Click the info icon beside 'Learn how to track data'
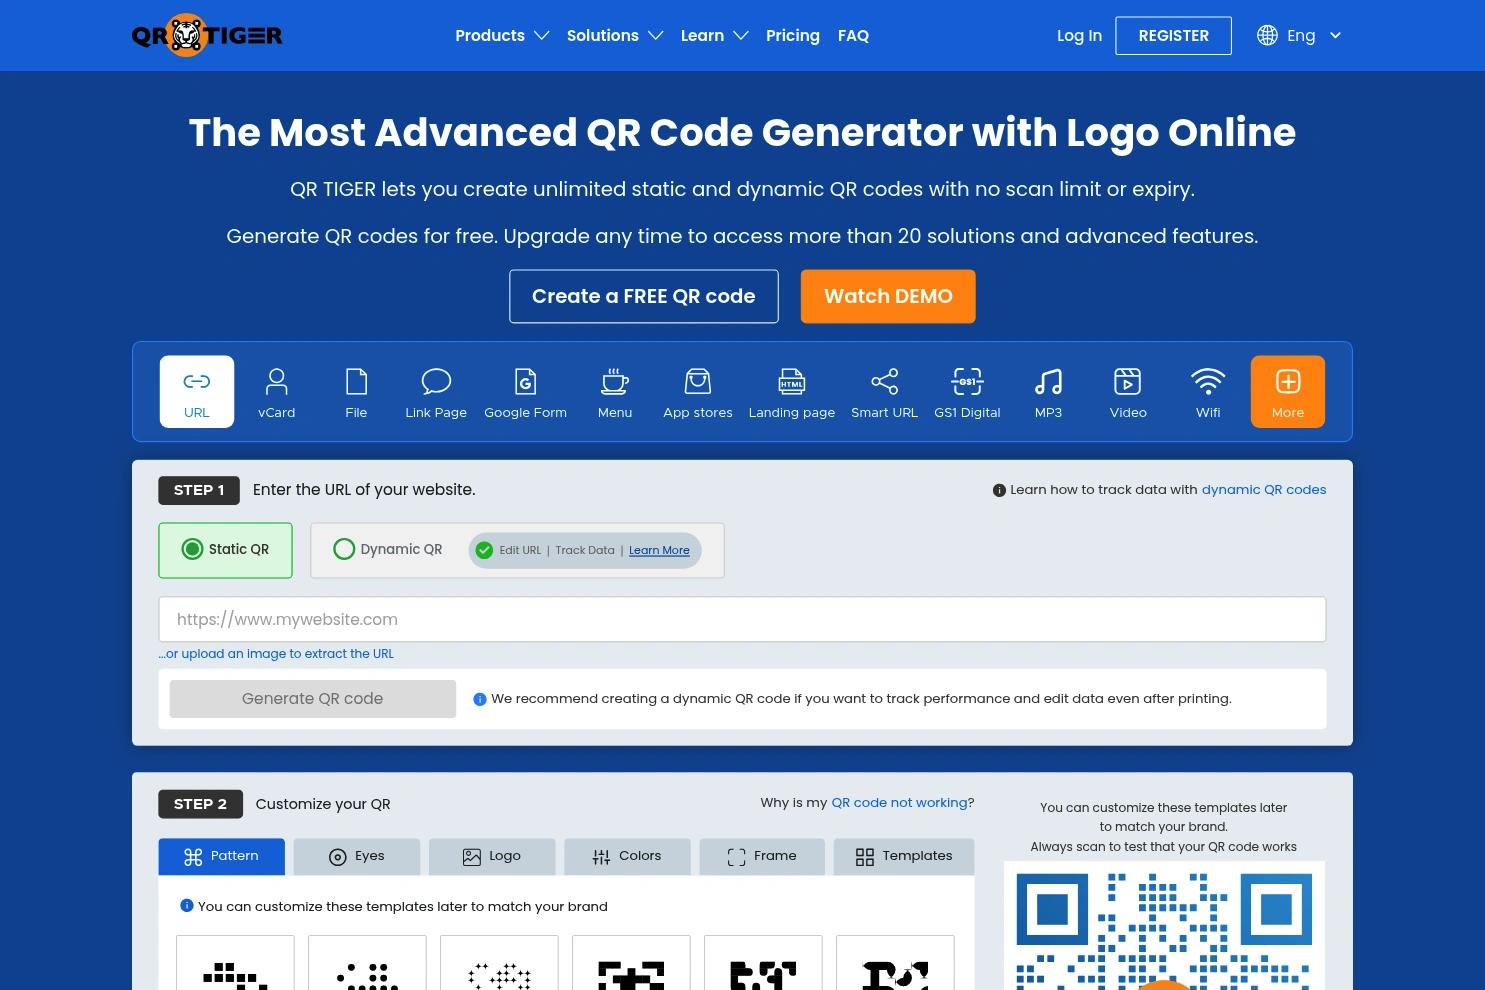This screenshot has width=1485, height=990. click(999, 490)
